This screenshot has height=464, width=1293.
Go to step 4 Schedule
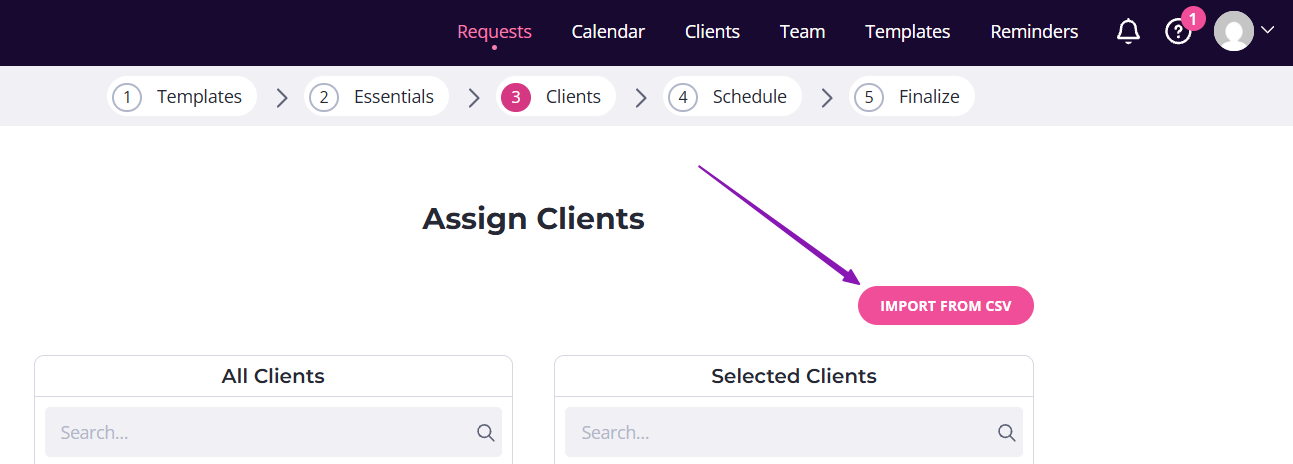732,97
